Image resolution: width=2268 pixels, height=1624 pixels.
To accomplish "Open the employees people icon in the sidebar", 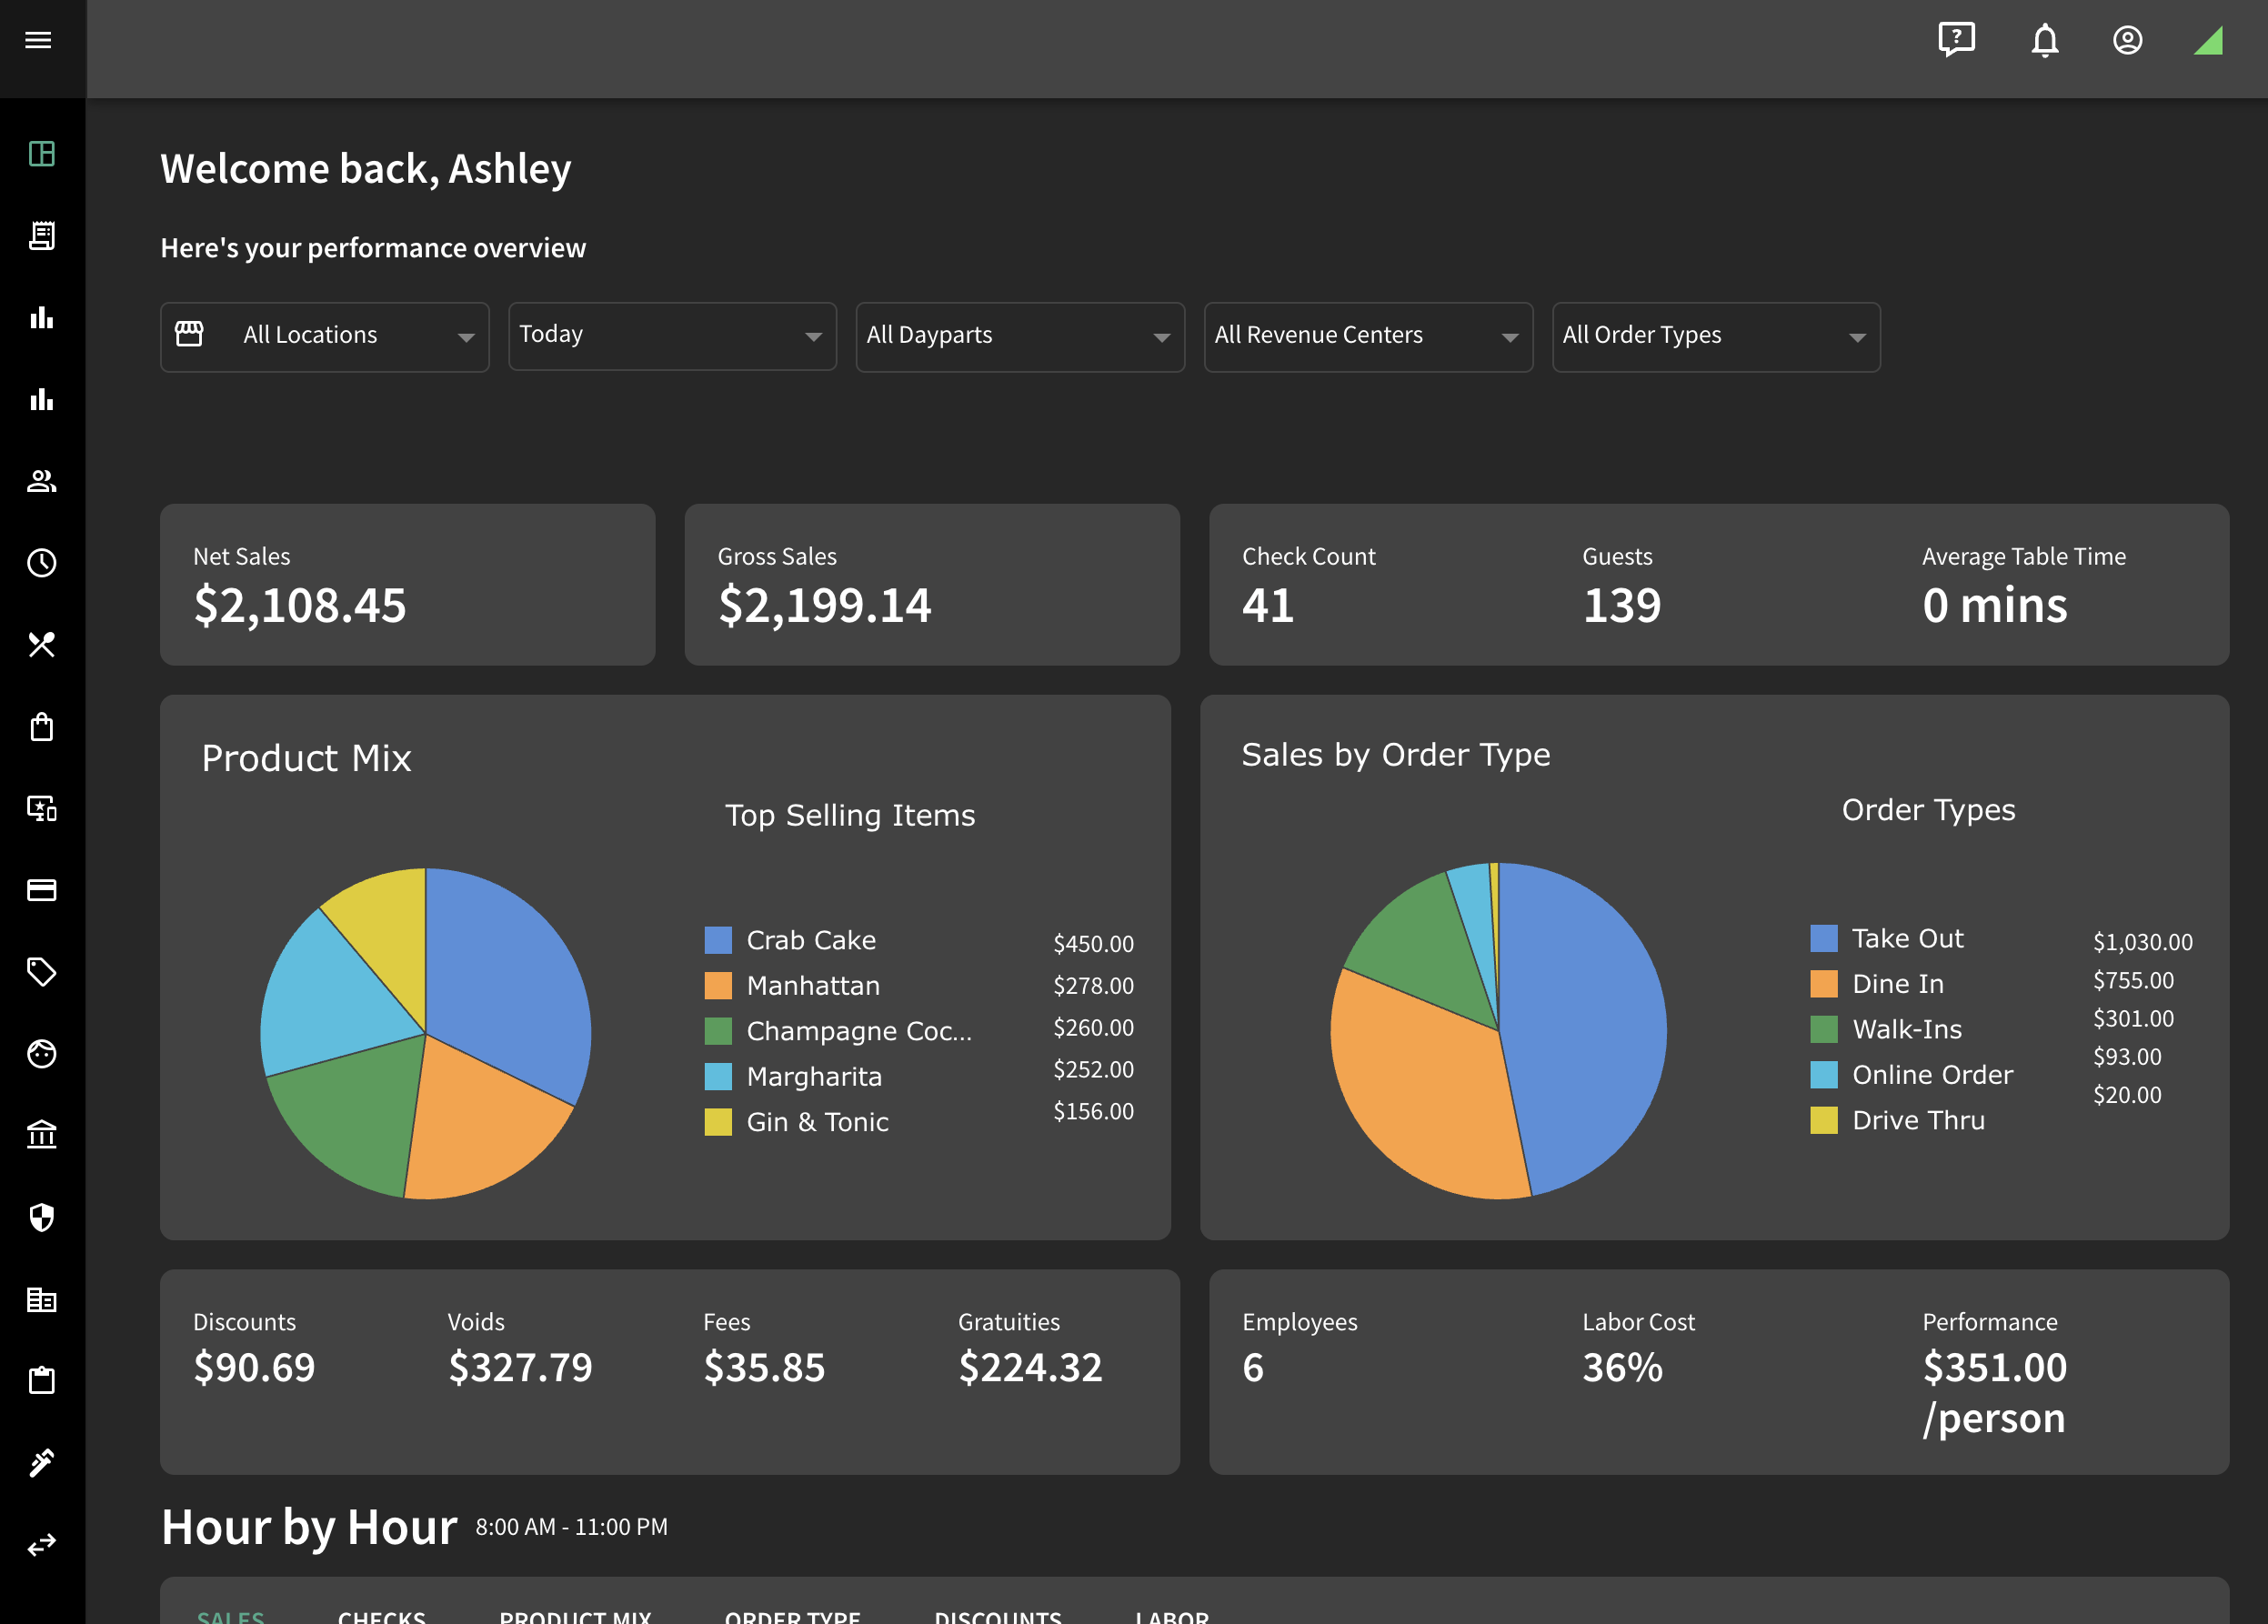I will (42, 481).
